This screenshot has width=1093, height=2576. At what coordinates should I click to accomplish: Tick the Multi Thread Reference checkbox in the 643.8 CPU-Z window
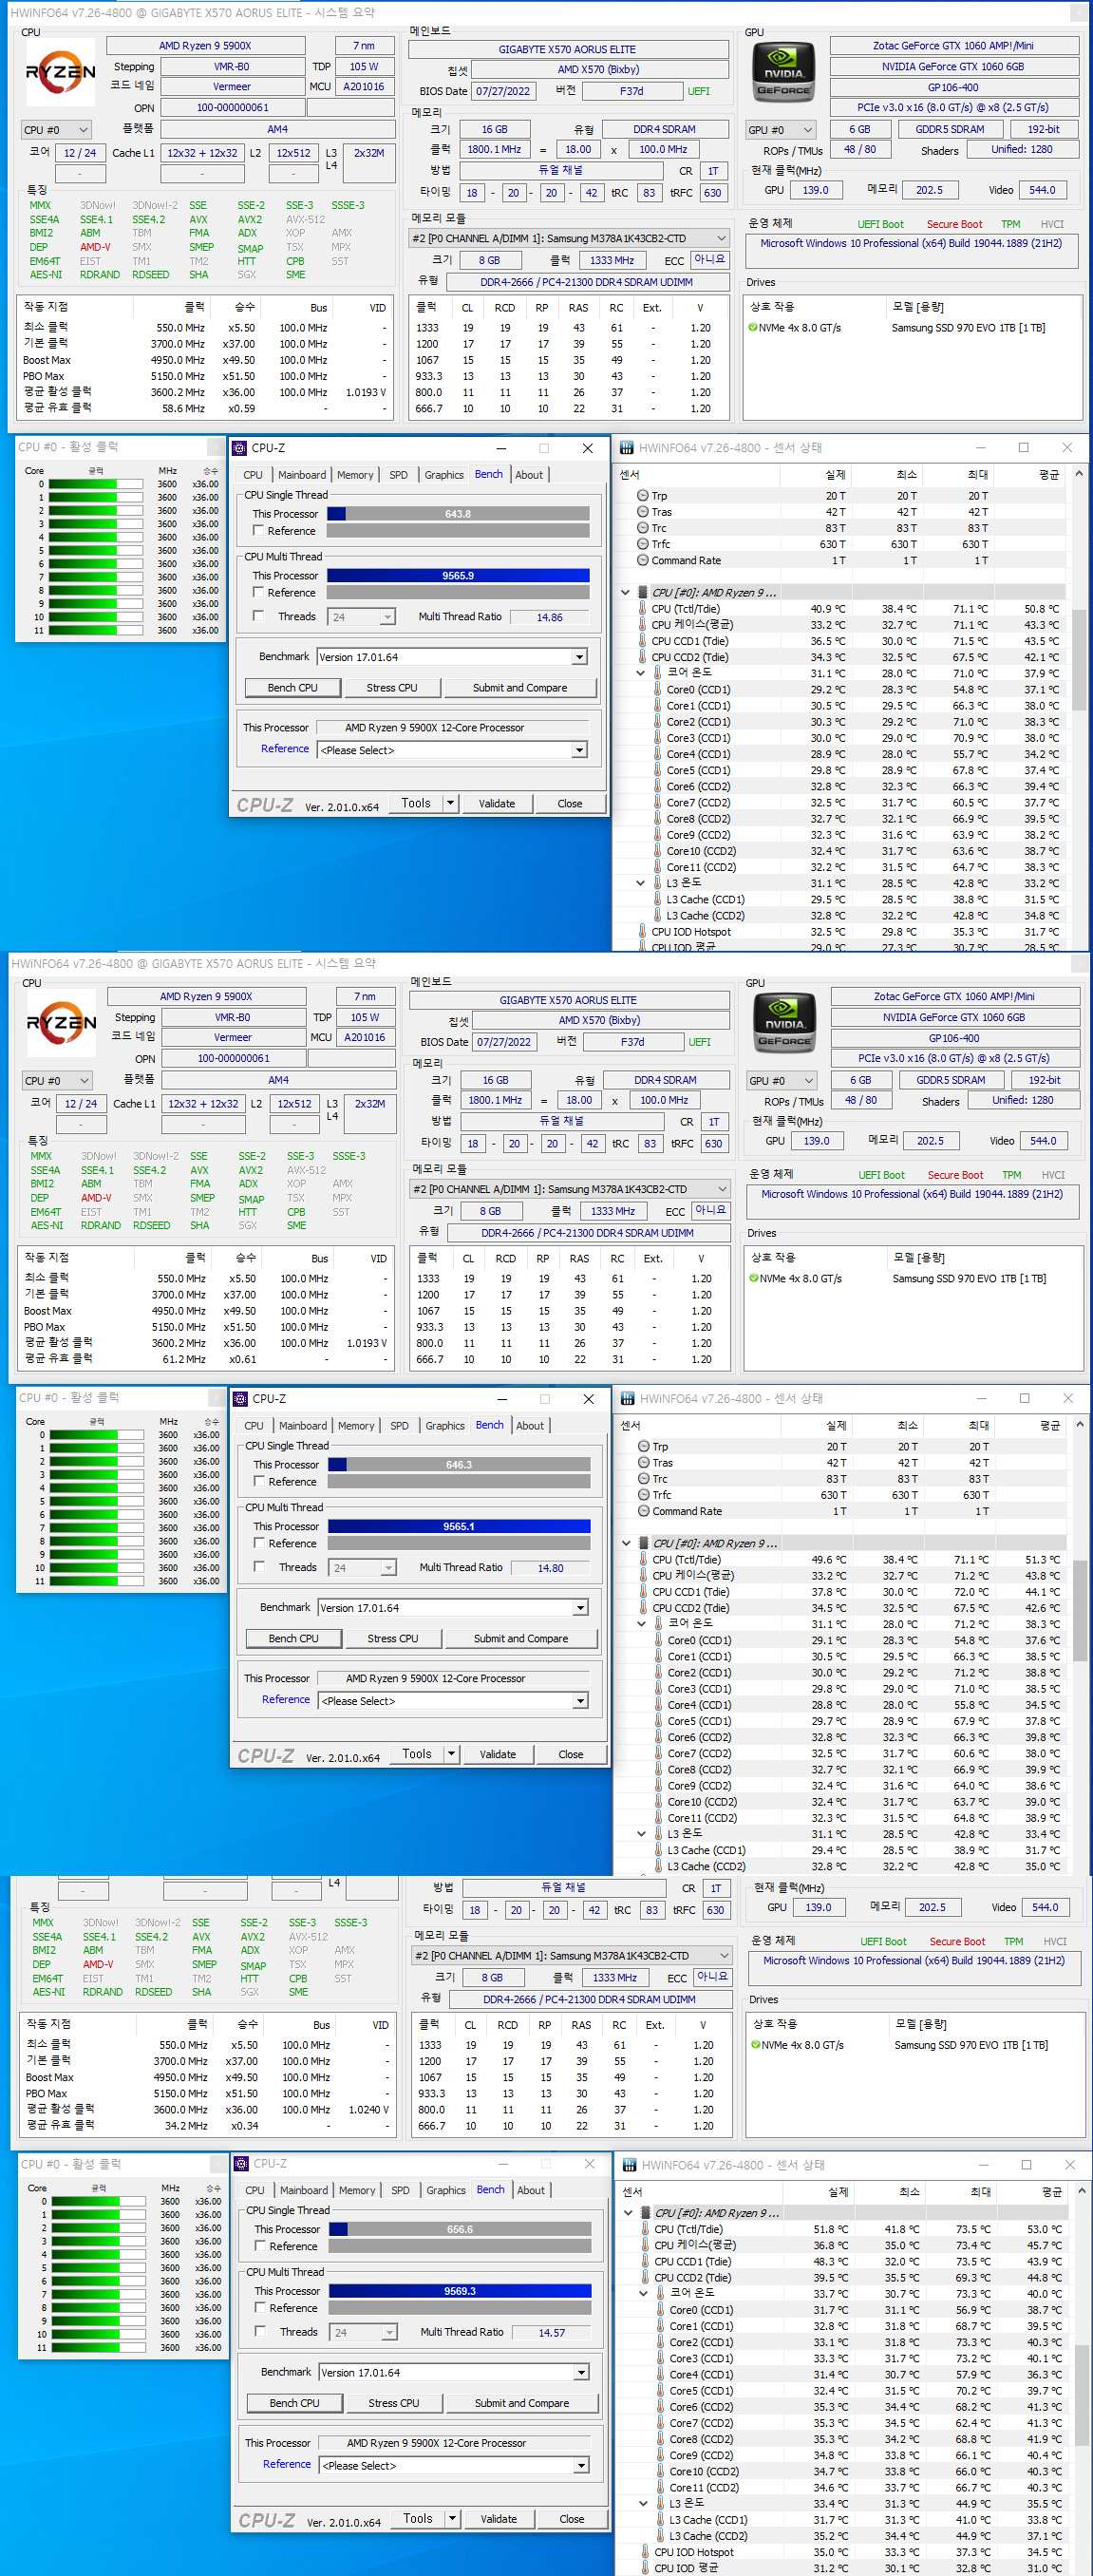pyautogui.click(x=258, y=593)
